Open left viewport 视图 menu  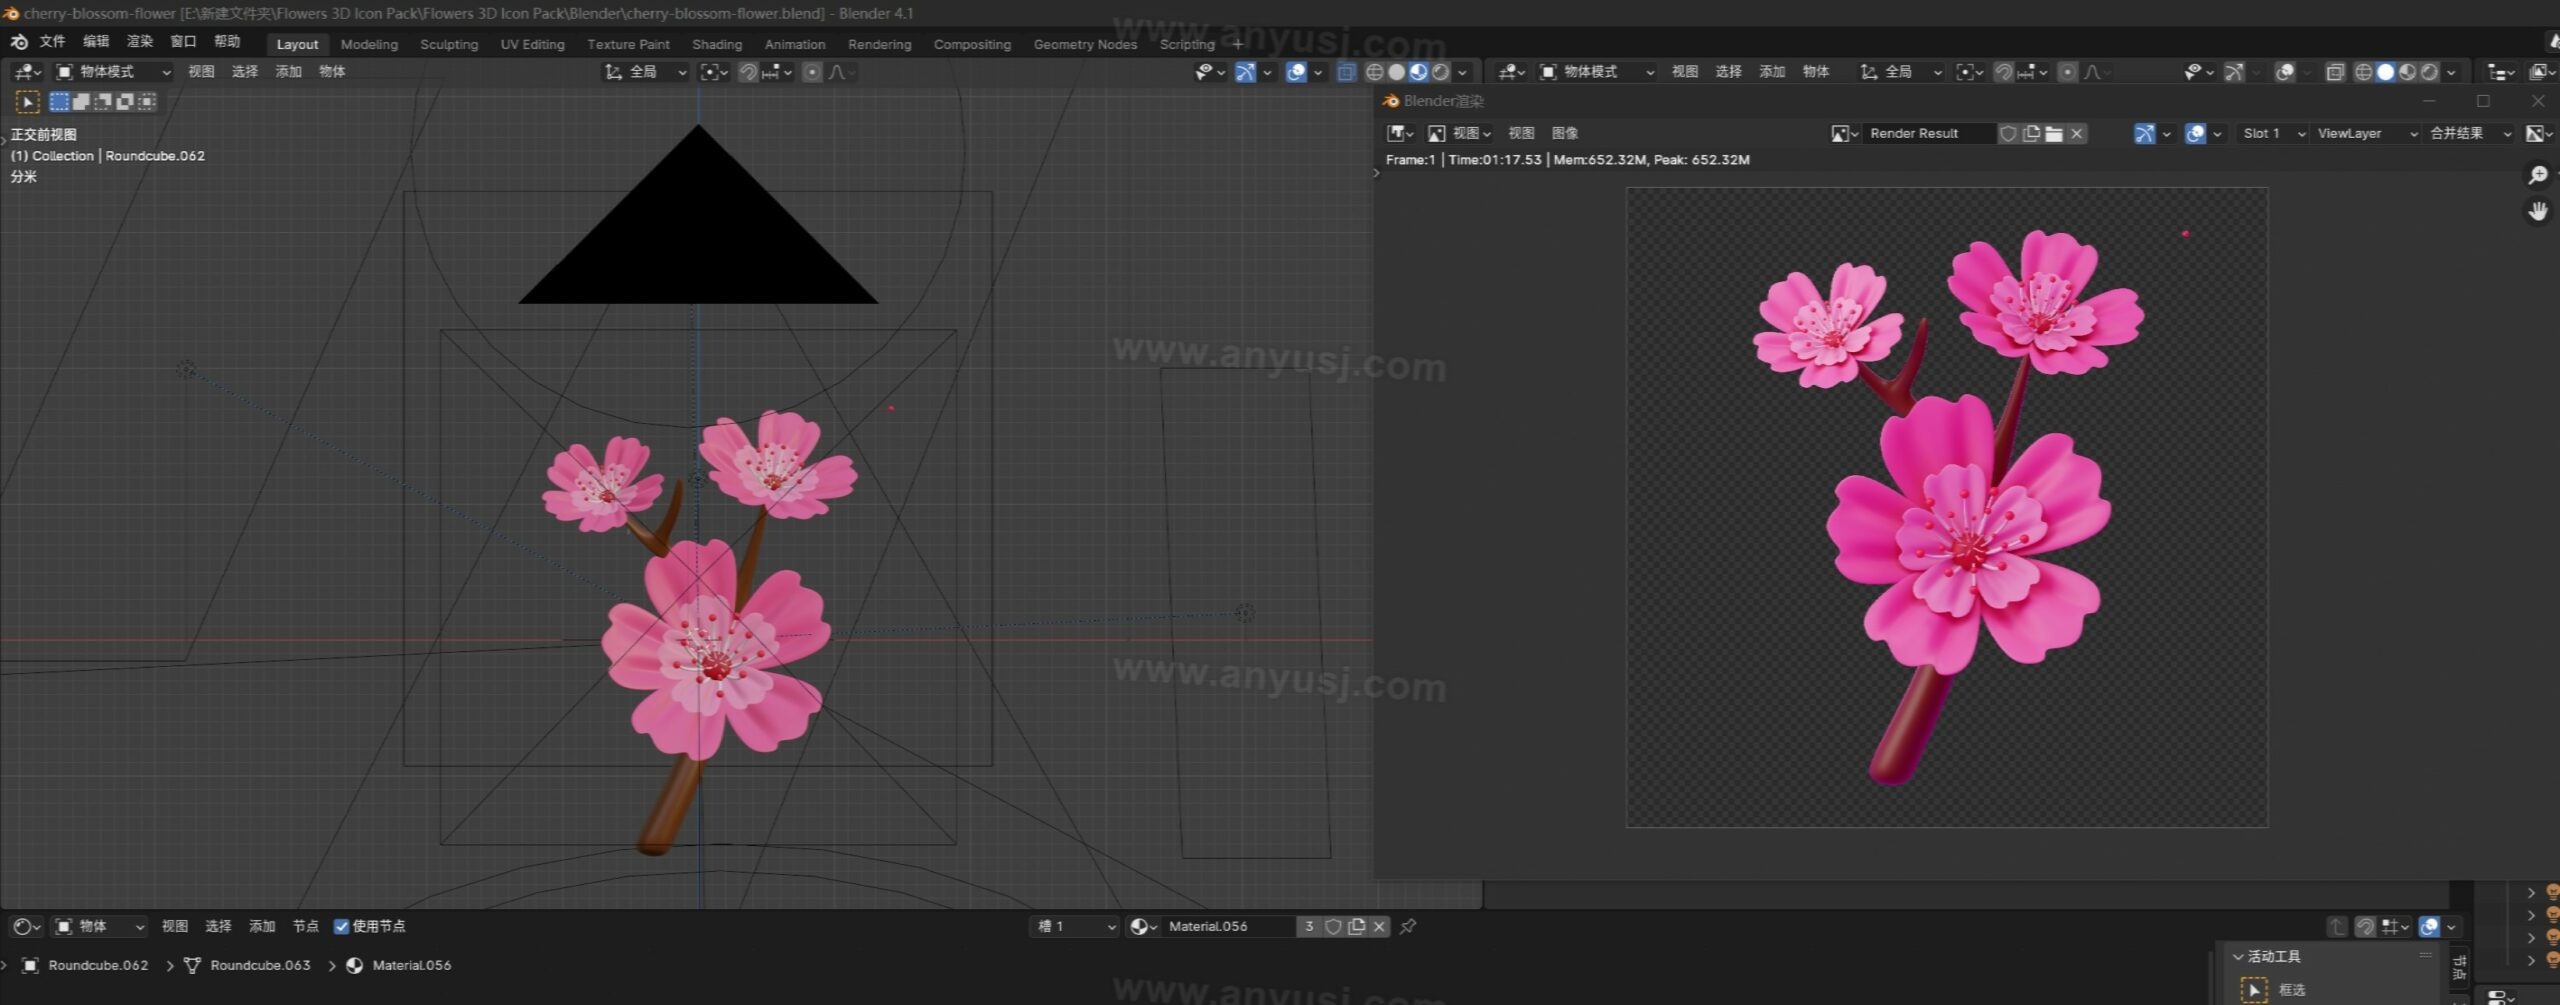click(201, 72)
